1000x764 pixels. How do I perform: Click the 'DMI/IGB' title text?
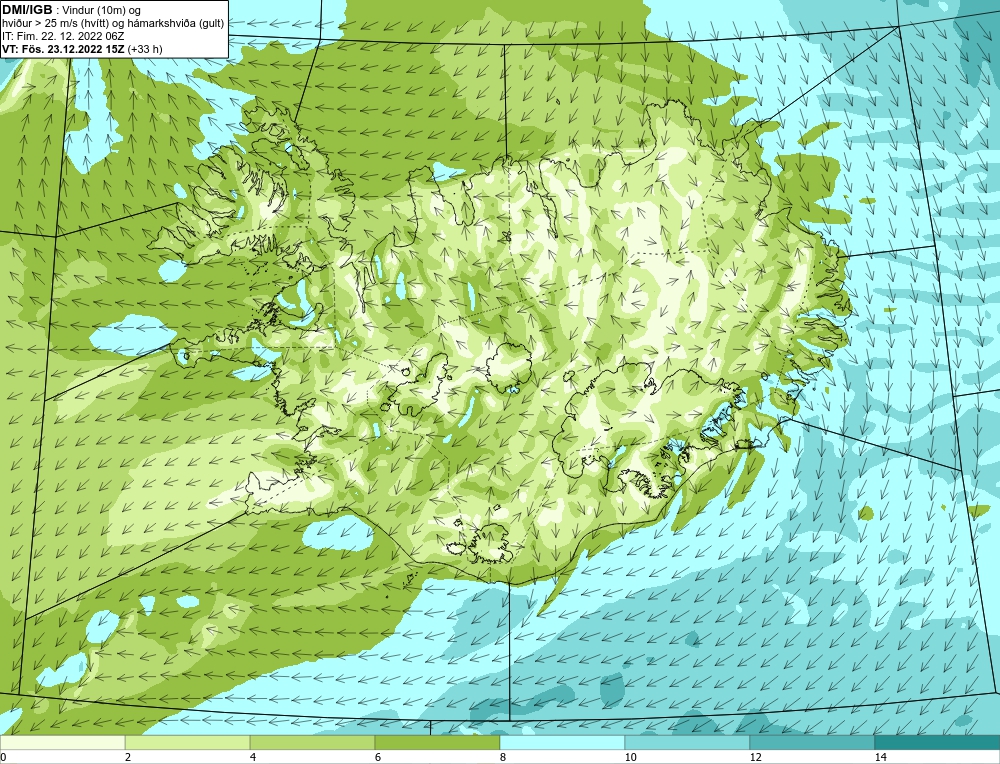coord(27,10)
